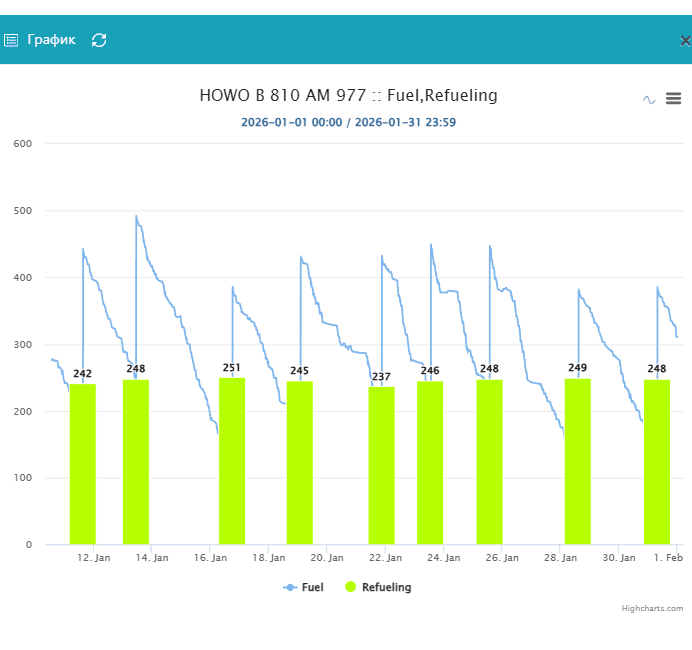
Task: Click the refueling bar labeled 245
Action: tap(299, 462)
